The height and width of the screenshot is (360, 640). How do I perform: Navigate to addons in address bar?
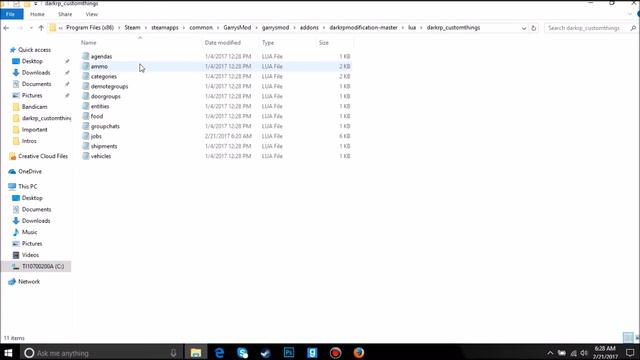tap(309, 28)
